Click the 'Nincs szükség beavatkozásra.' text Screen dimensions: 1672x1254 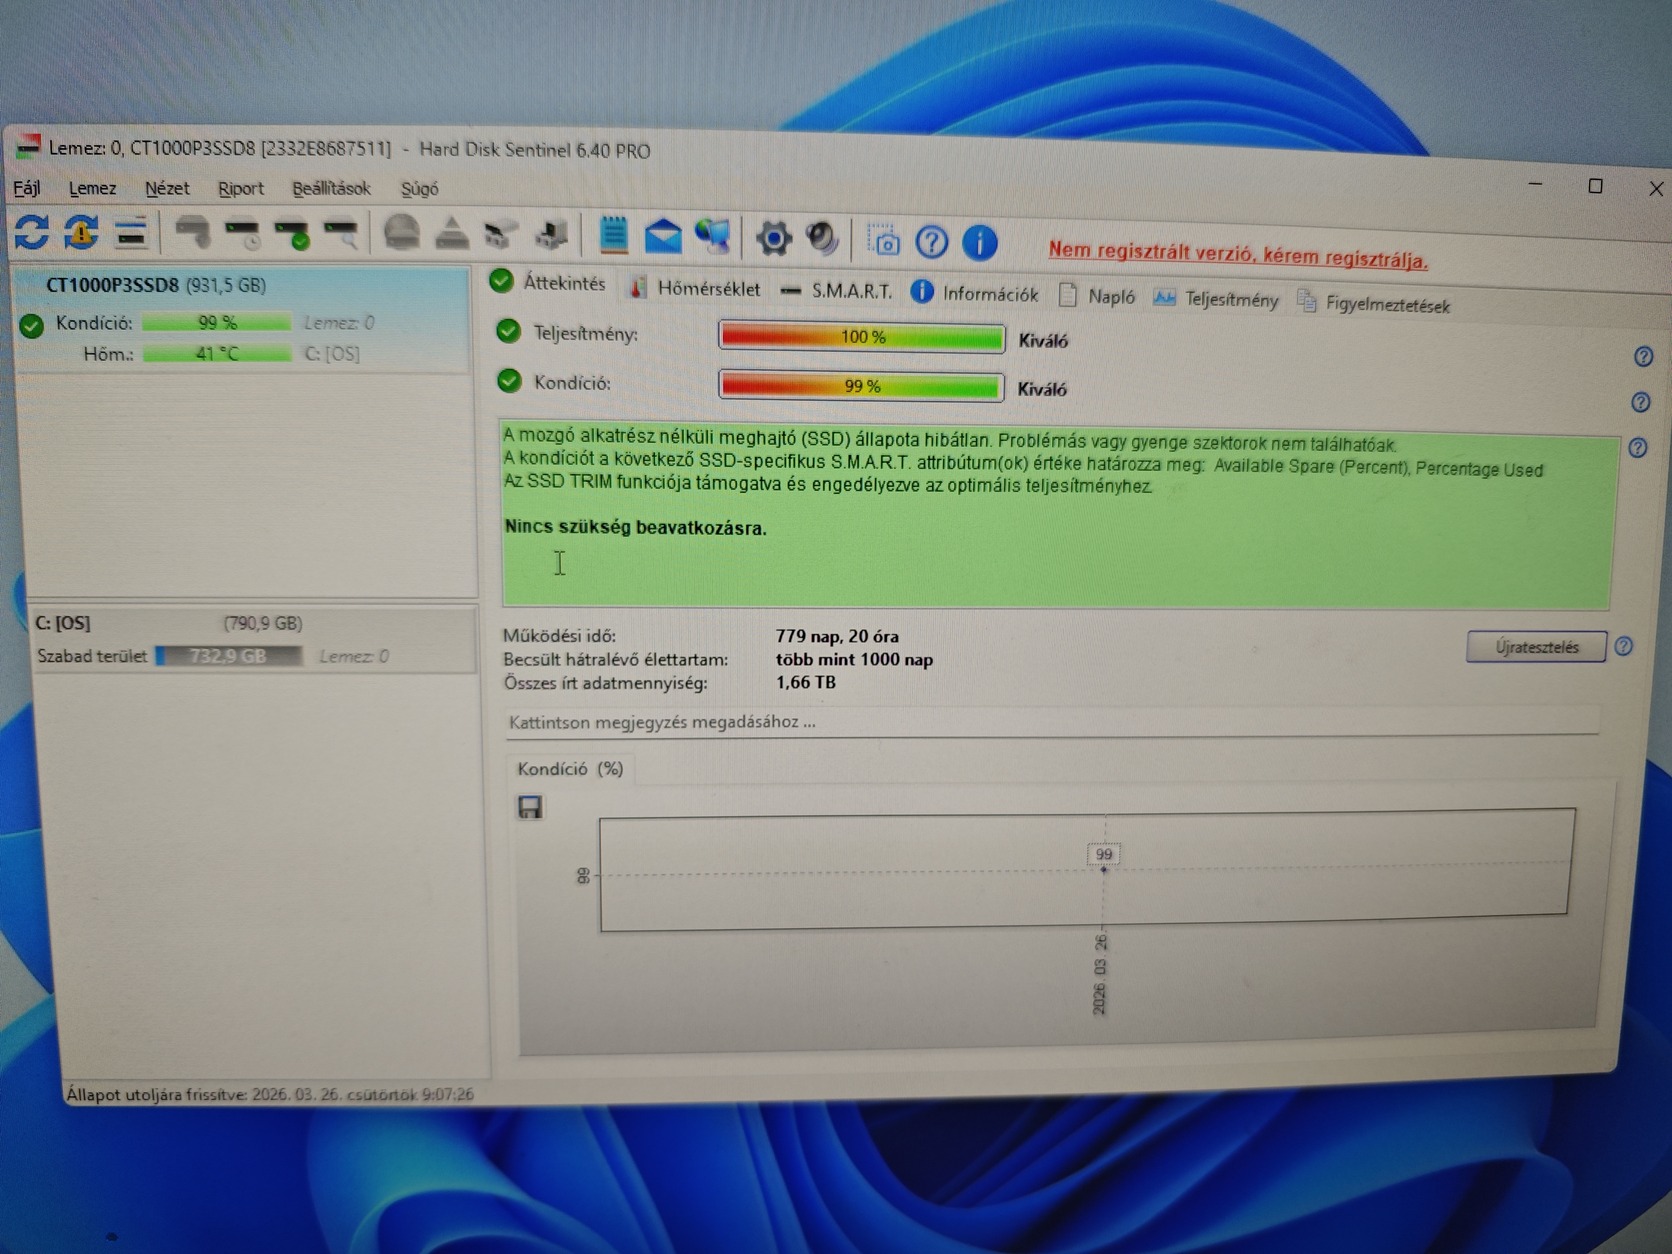(635, 527)
